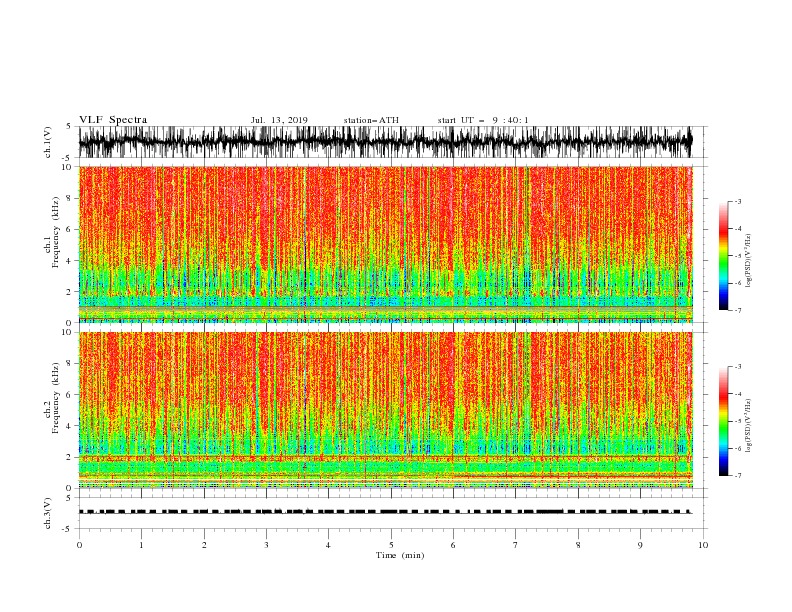Click the "4" kHz tick of ch.1
Screen dimensions: 792x612
tap(70, 261)
